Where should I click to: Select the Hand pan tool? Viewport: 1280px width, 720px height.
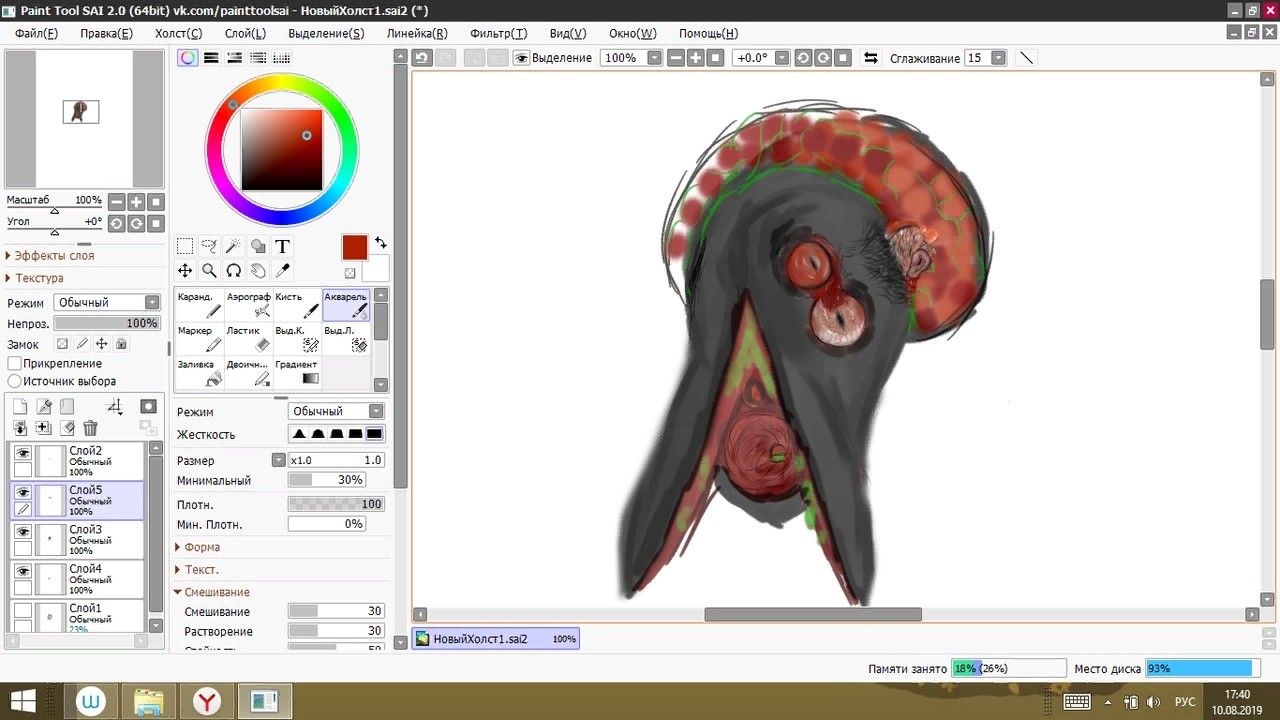tap(258, 270)
